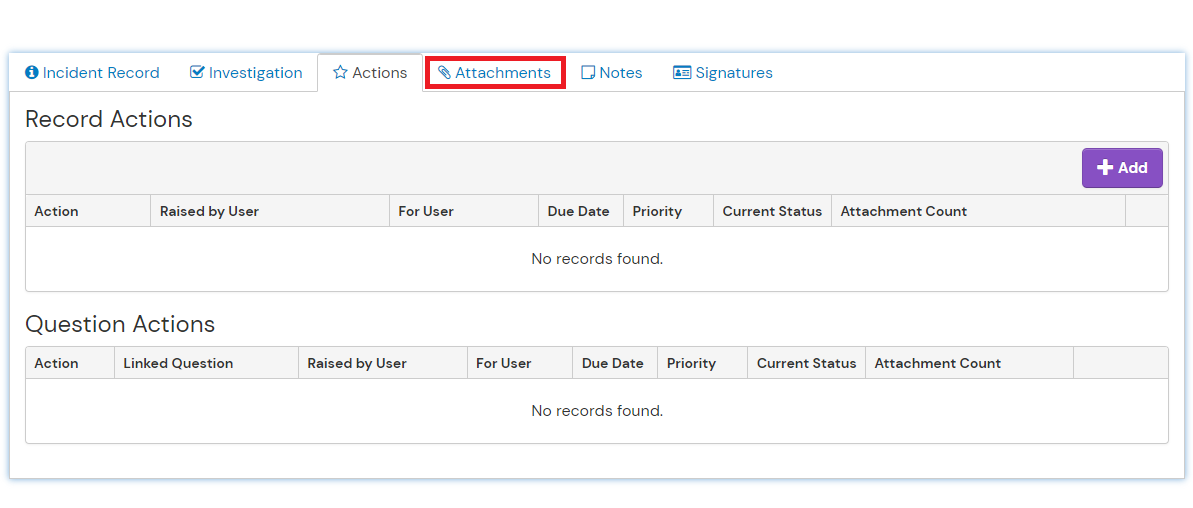Click Attachment Count header in Record Actions
This screenshot has height=508, width=1193.
coord(904,211)
